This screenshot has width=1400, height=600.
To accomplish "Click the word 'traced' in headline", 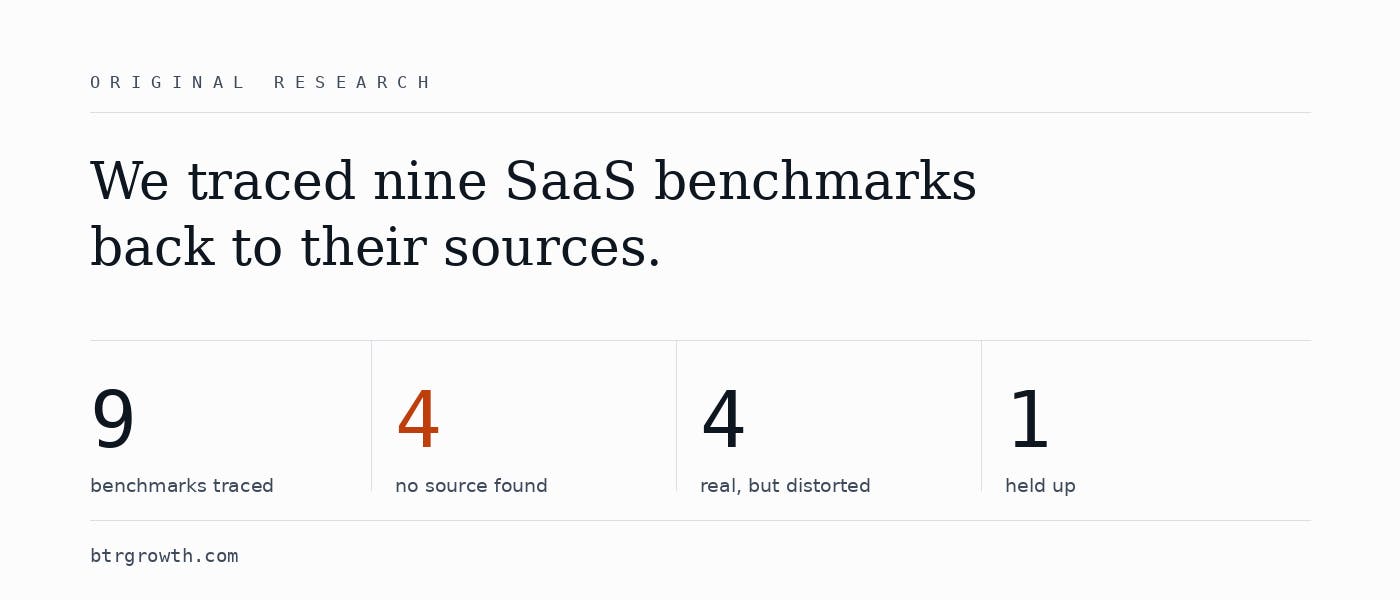I will [x=271, y=183].
